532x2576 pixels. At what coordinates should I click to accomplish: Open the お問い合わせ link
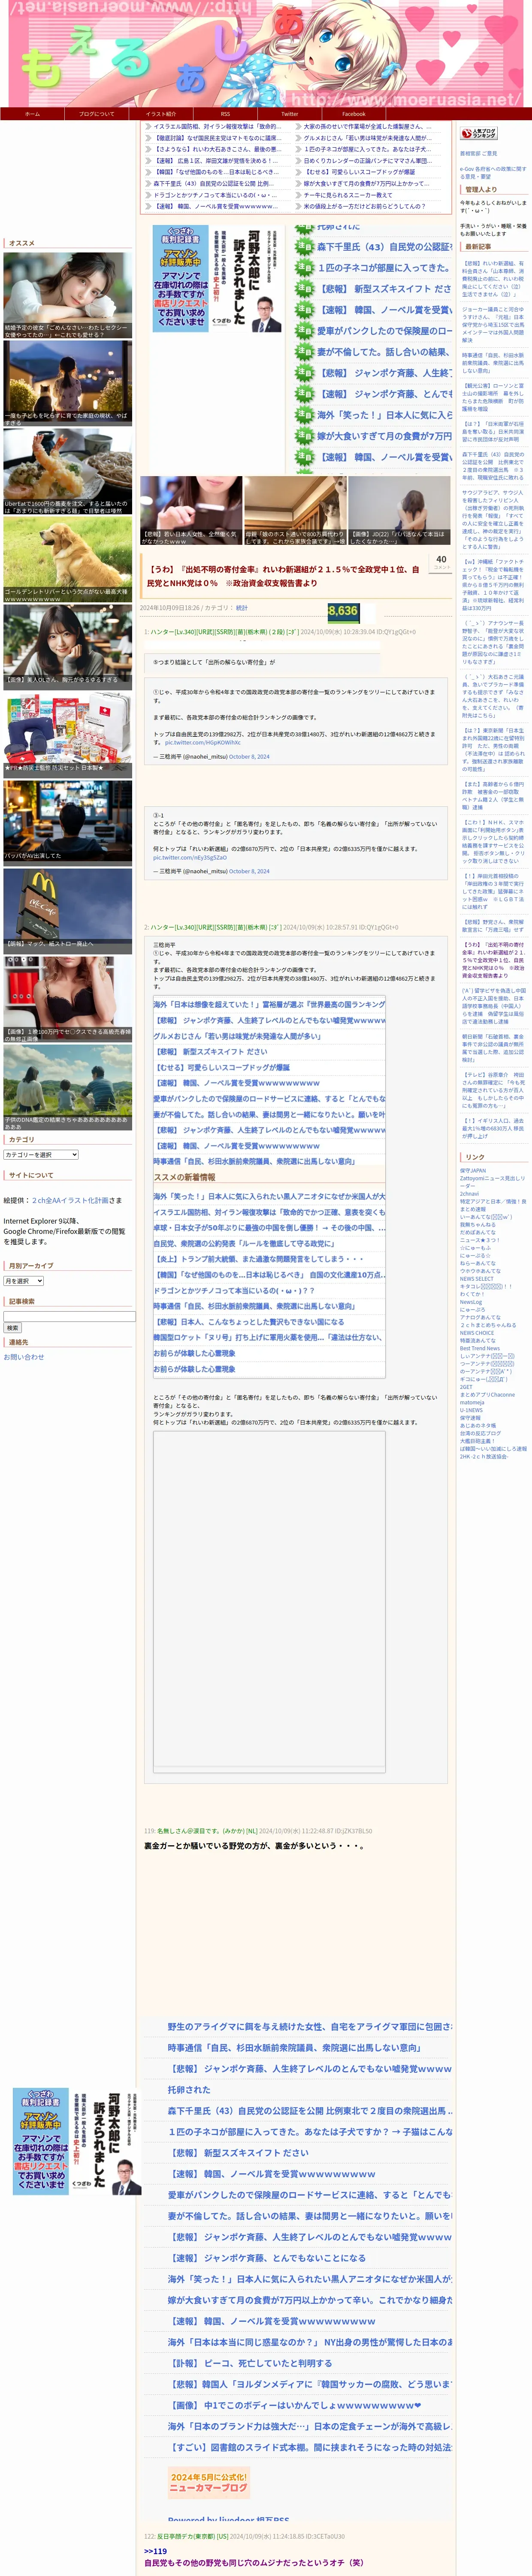[24, 1357]
